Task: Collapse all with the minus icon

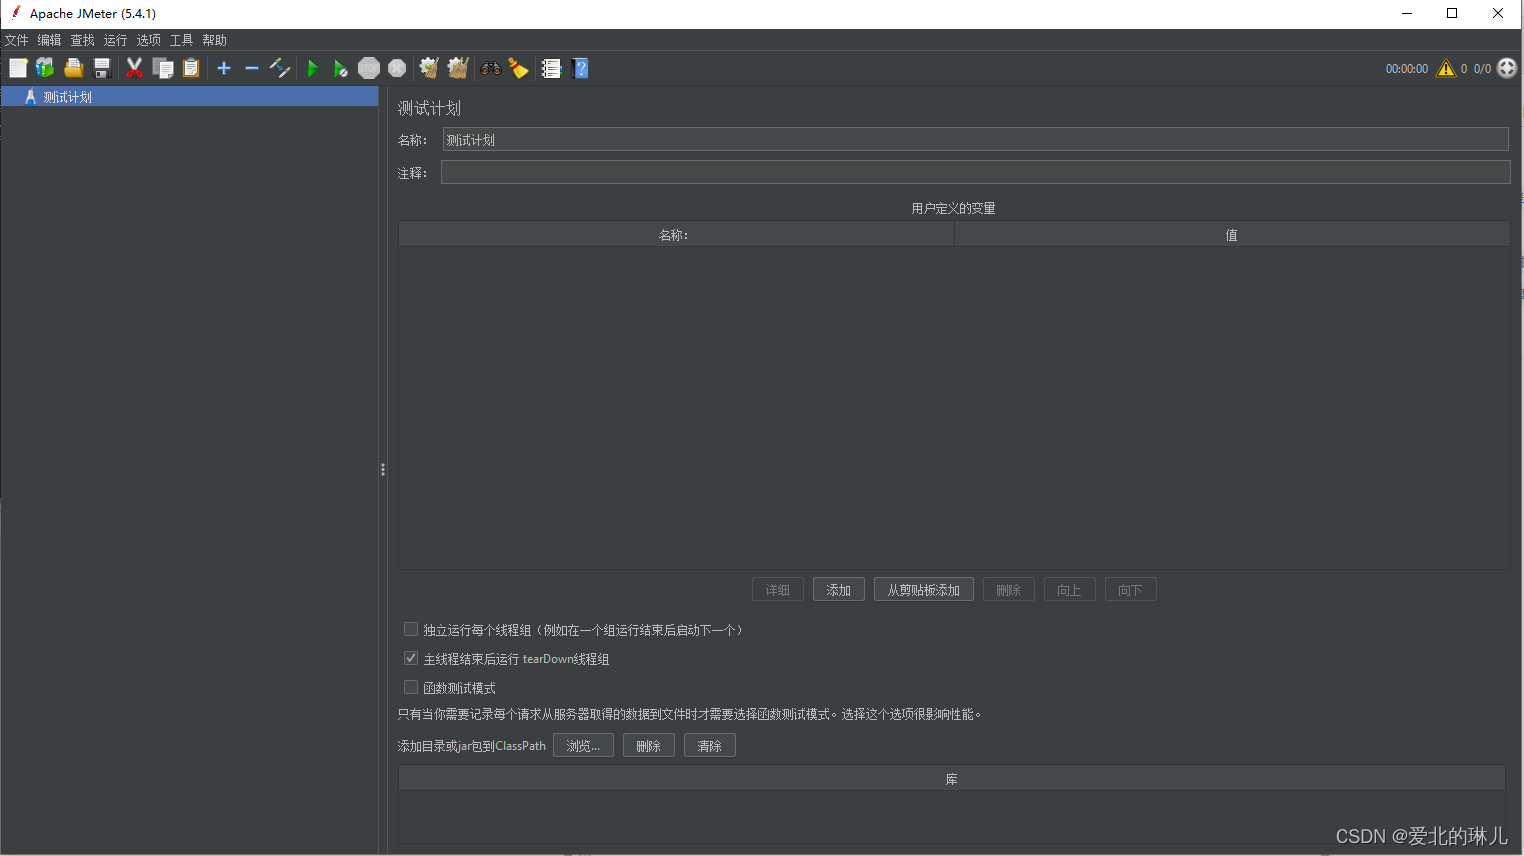Action: (252, 68)
